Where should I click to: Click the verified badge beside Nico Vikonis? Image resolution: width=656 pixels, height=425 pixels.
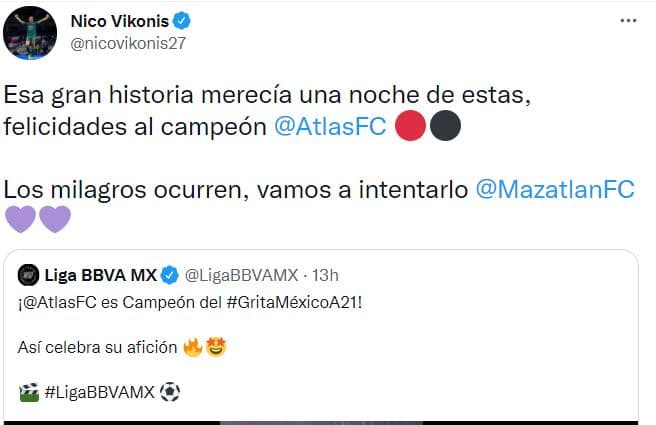[182, 21]
